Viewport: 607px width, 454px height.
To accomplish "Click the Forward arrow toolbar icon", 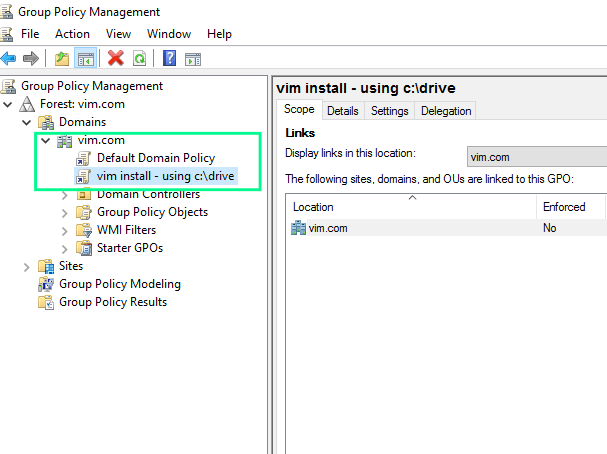I will pos(31,58).
